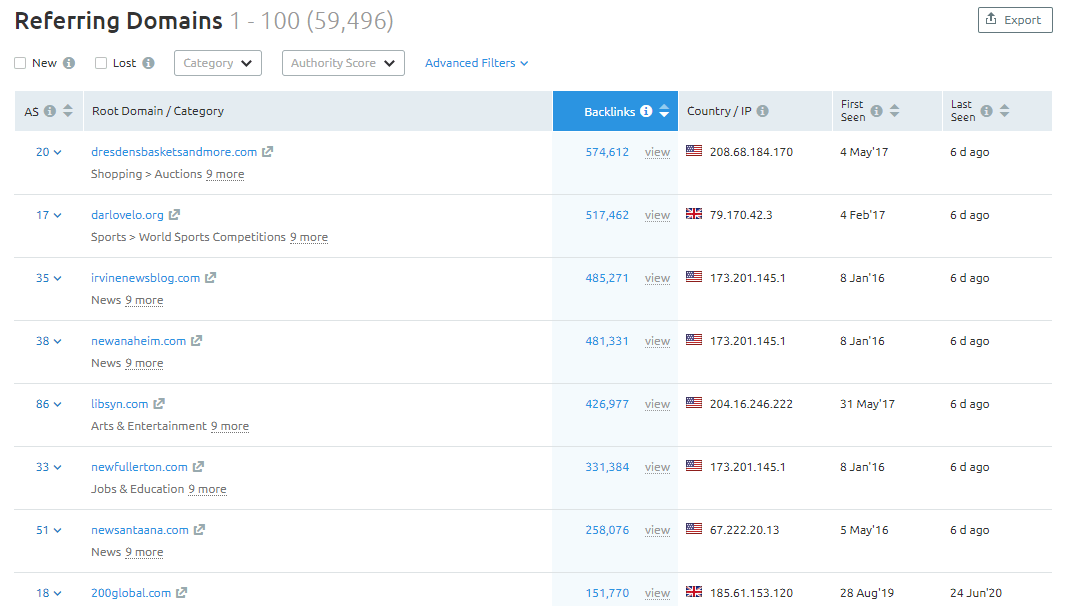Sort by Last Seen arrows
1065x606 pixels.
tap(1005, 111)
